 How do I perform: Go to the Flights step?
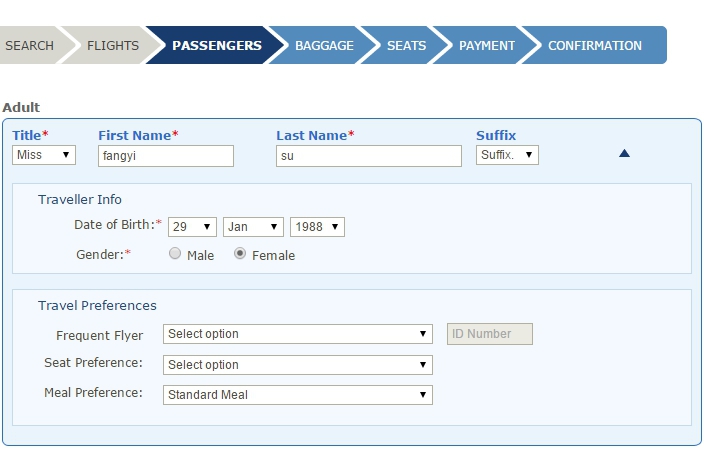(x=113, y=46)
